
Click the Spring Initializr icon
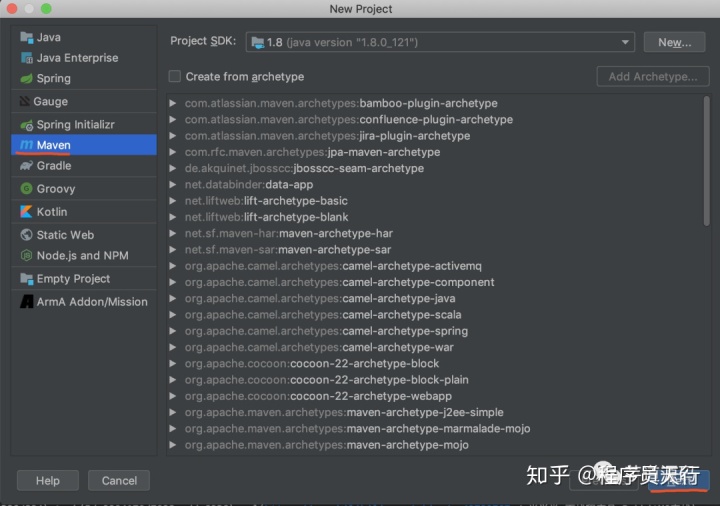tap(27, 124)
